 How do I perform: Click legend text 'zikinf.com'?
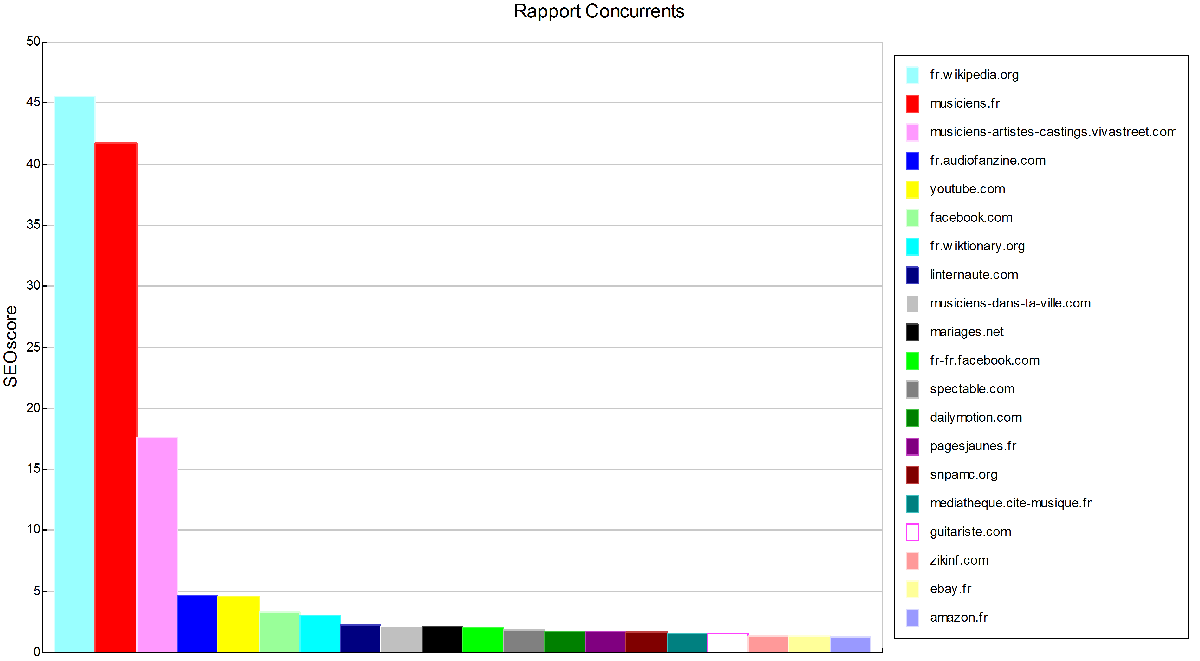[959, 561]
